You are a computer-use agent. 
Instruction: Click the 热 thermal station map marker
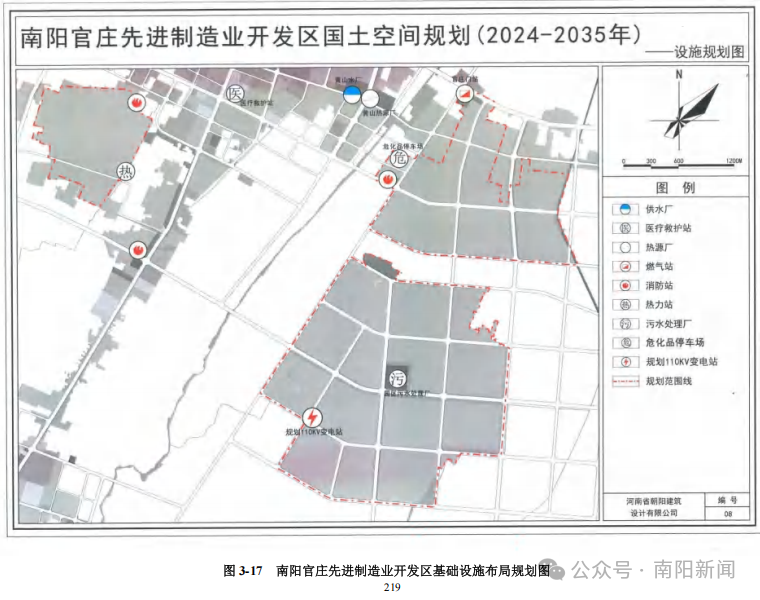pos(126,170)
